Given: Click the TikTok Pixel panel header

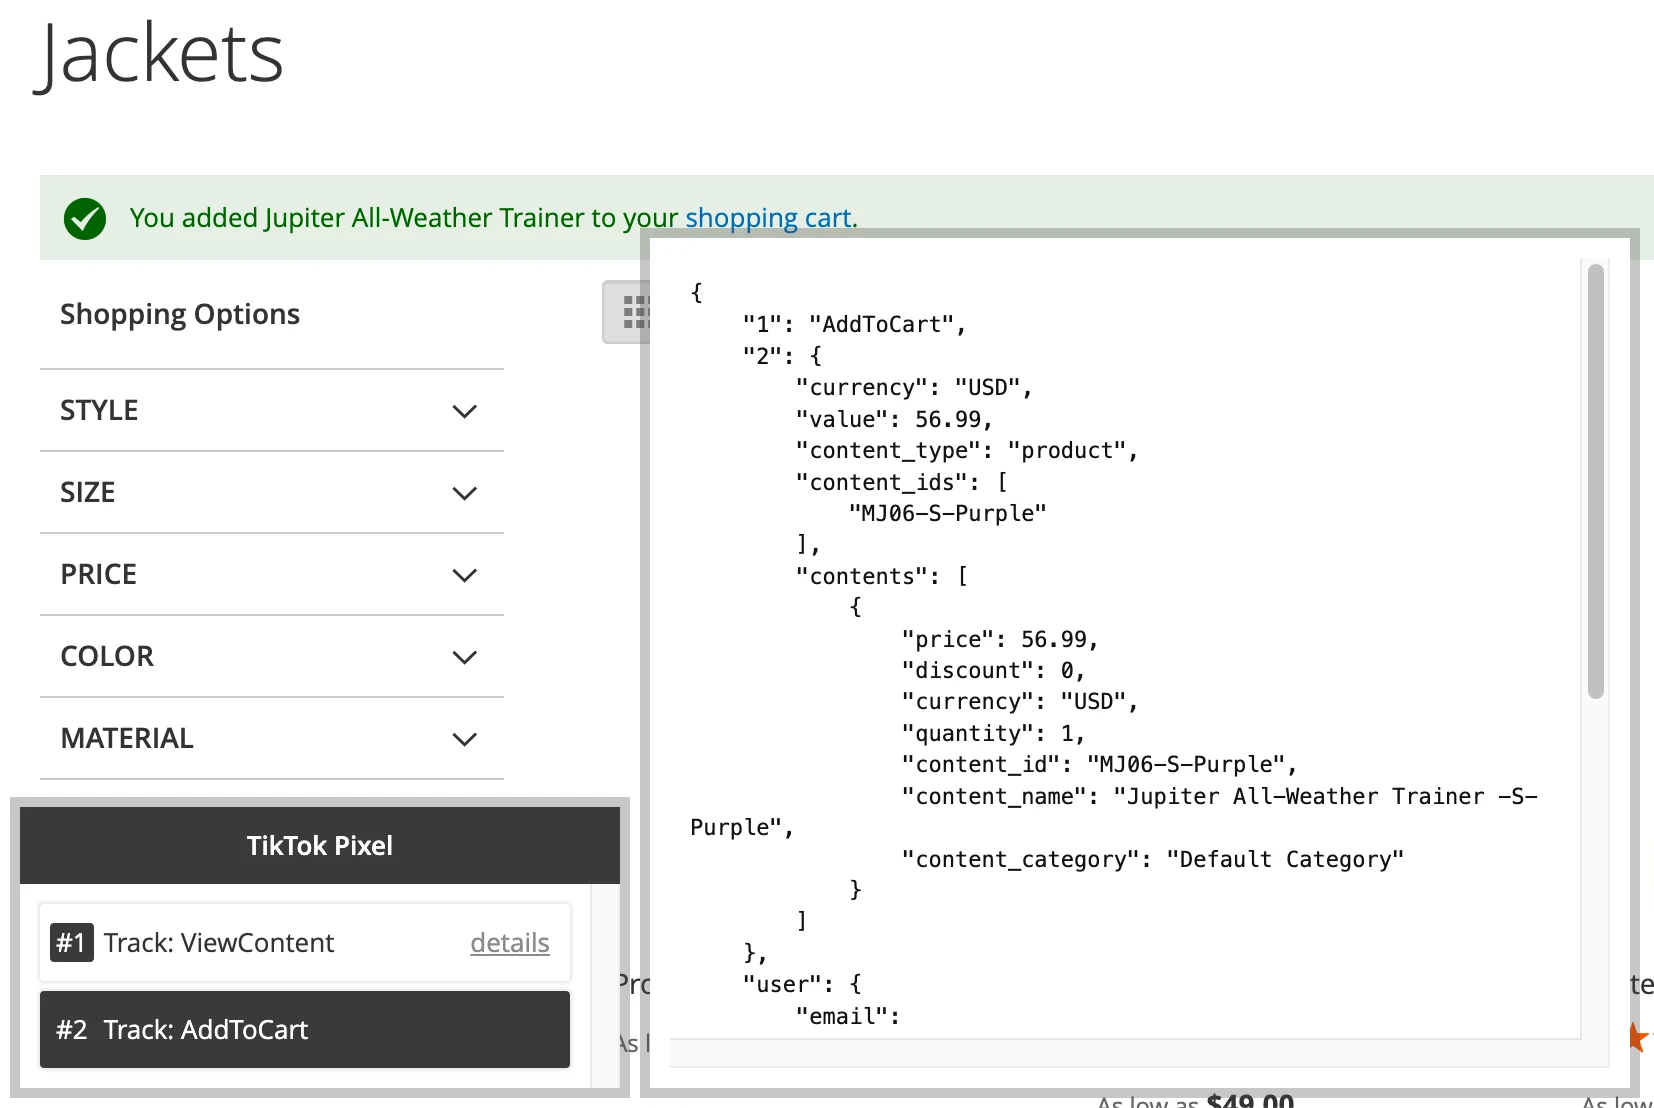Looking at the screenshot, I should [320, 845].
